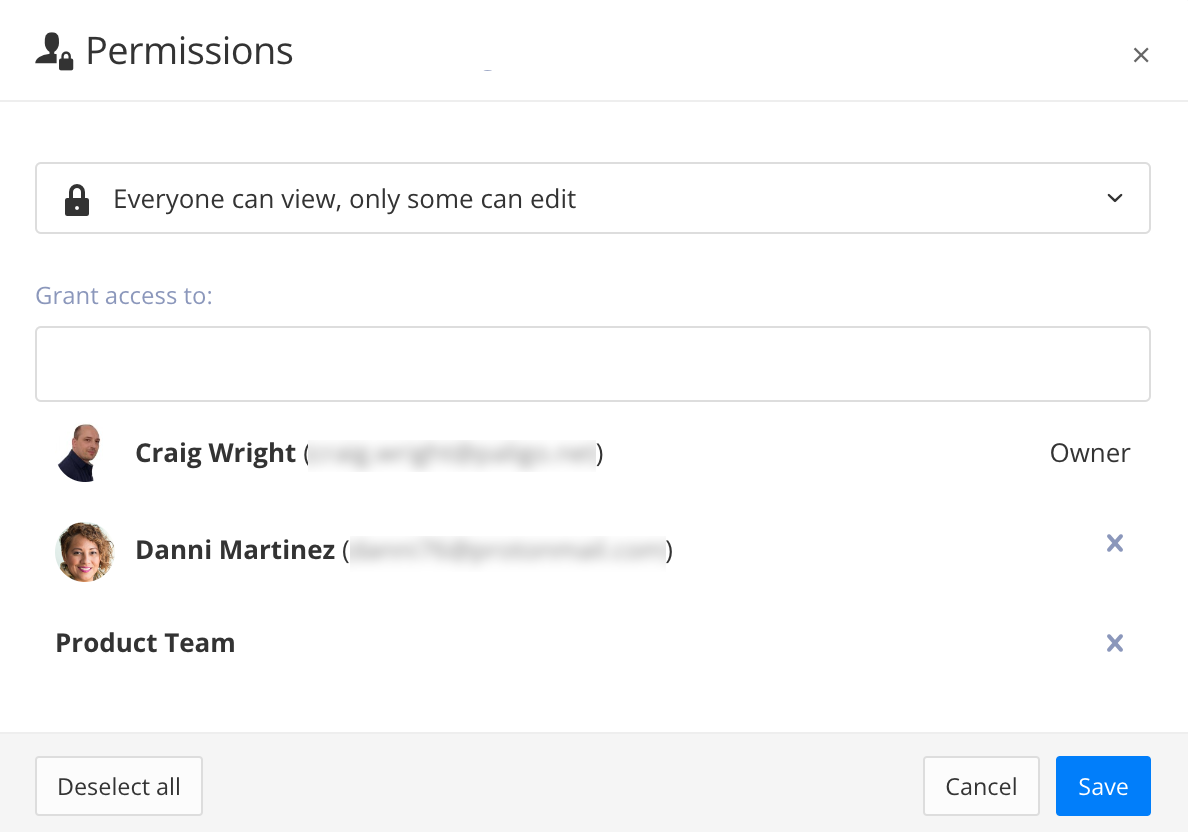The height and width of the screenshot is (832, 1188).
Task: Save the permission changes
Action: 1103,786
